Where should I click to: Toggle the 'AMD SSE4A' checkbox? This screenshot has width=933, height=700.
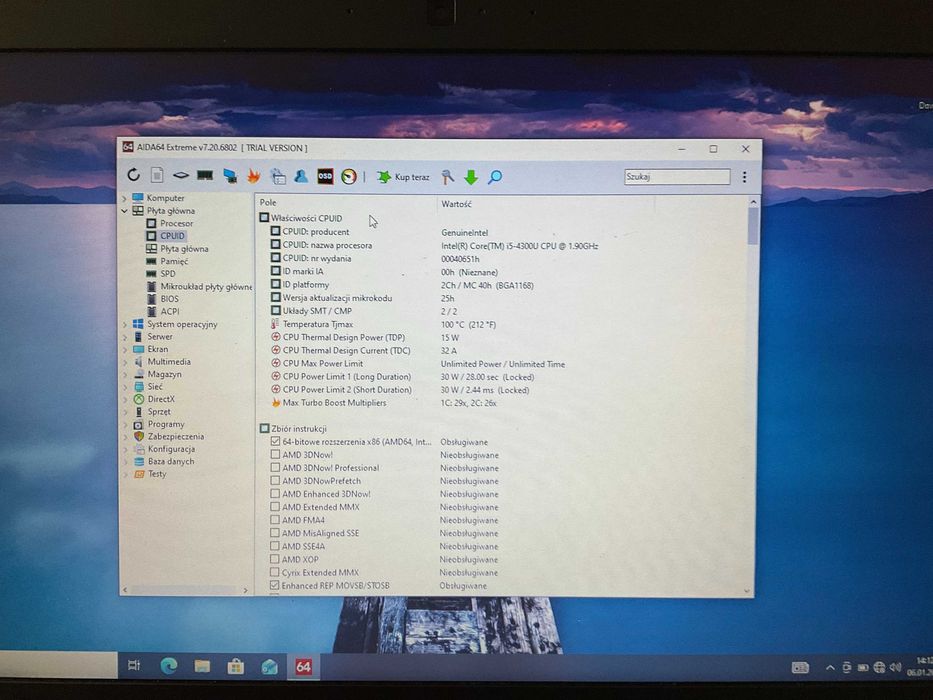tap(274, 546)
